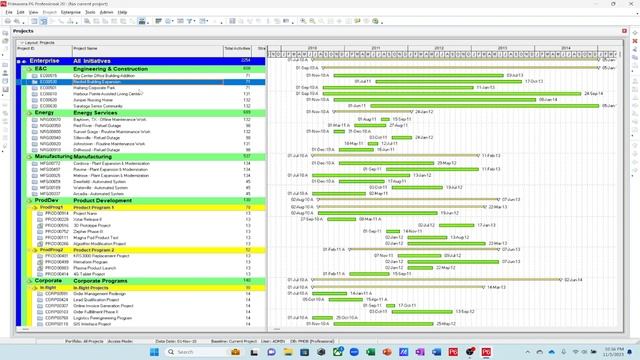Open the Windows Start menu
The image size is (640, 360).
pos(154,352)
